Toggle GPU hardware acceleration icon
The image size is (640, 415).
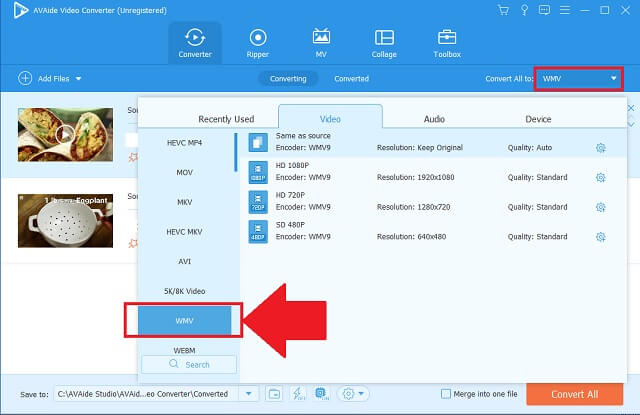(322, 394)
